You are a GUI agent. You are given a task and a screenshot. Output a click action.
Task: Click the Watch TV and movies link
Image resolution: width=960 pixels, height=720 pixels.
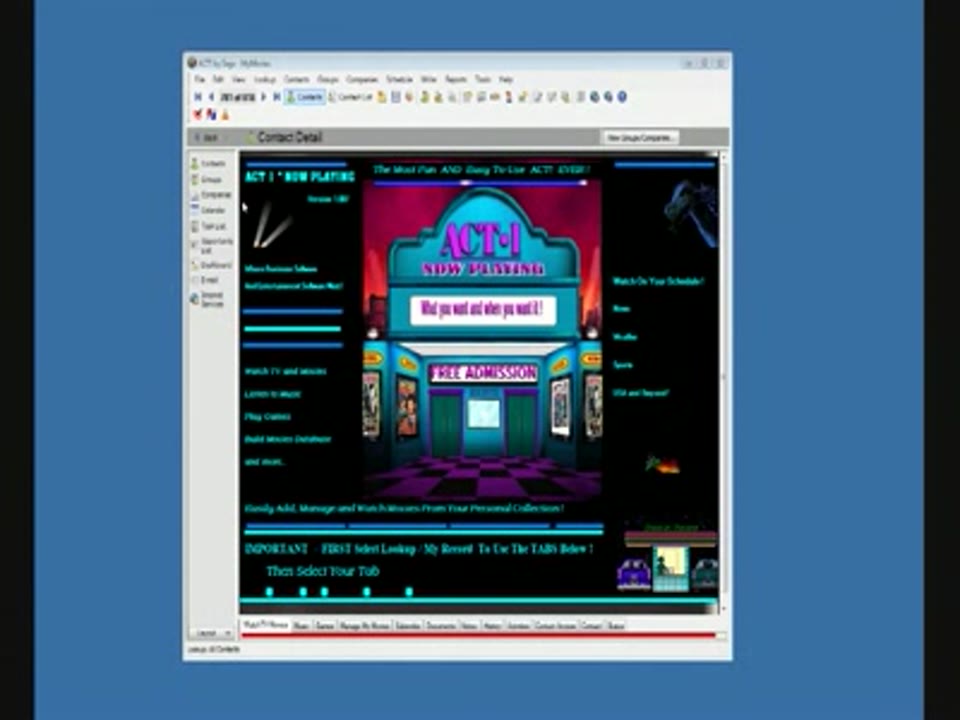click(285, 371)
